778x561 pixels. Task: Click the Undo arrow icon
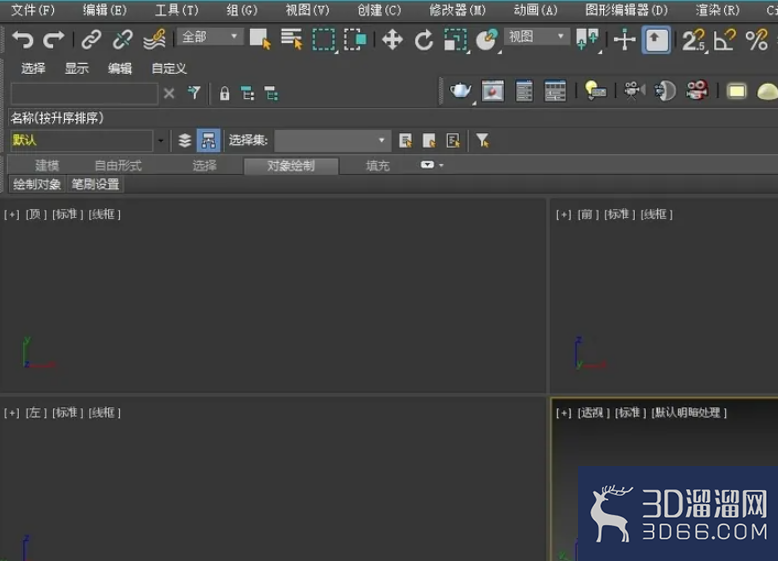pyautogui.click(x=23, y=40)
